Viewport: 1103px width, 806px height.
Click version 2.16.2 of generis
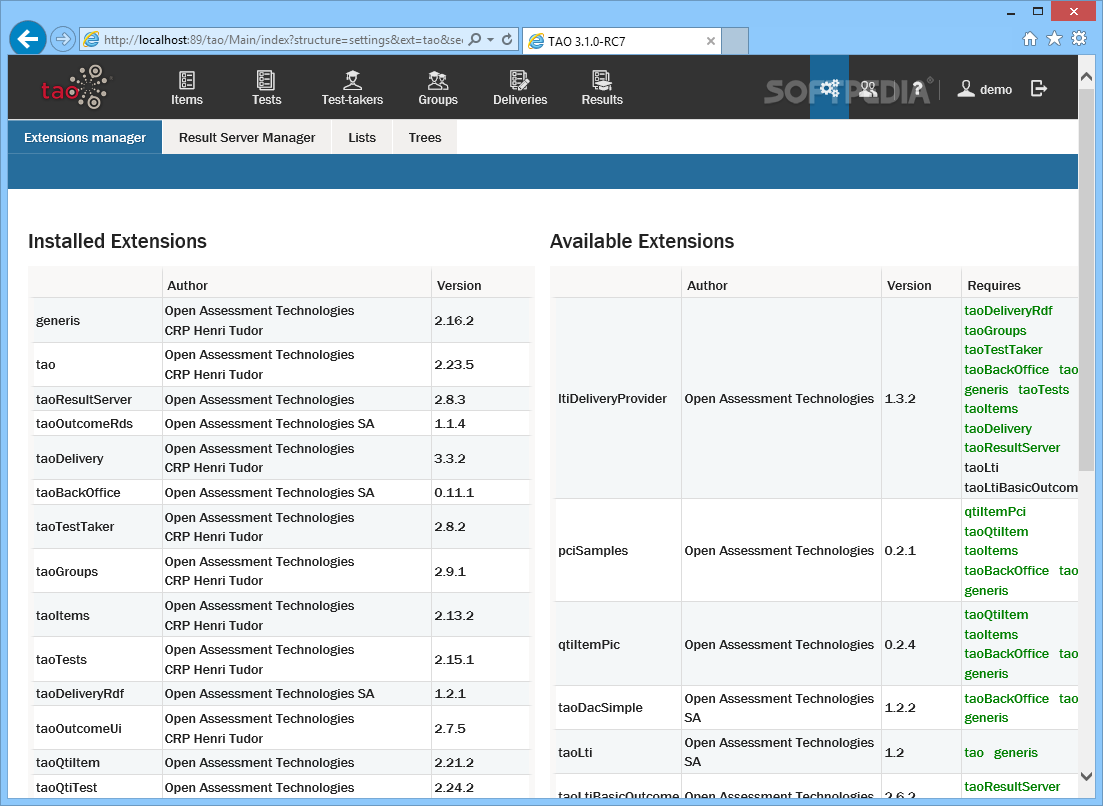[454, 320]
